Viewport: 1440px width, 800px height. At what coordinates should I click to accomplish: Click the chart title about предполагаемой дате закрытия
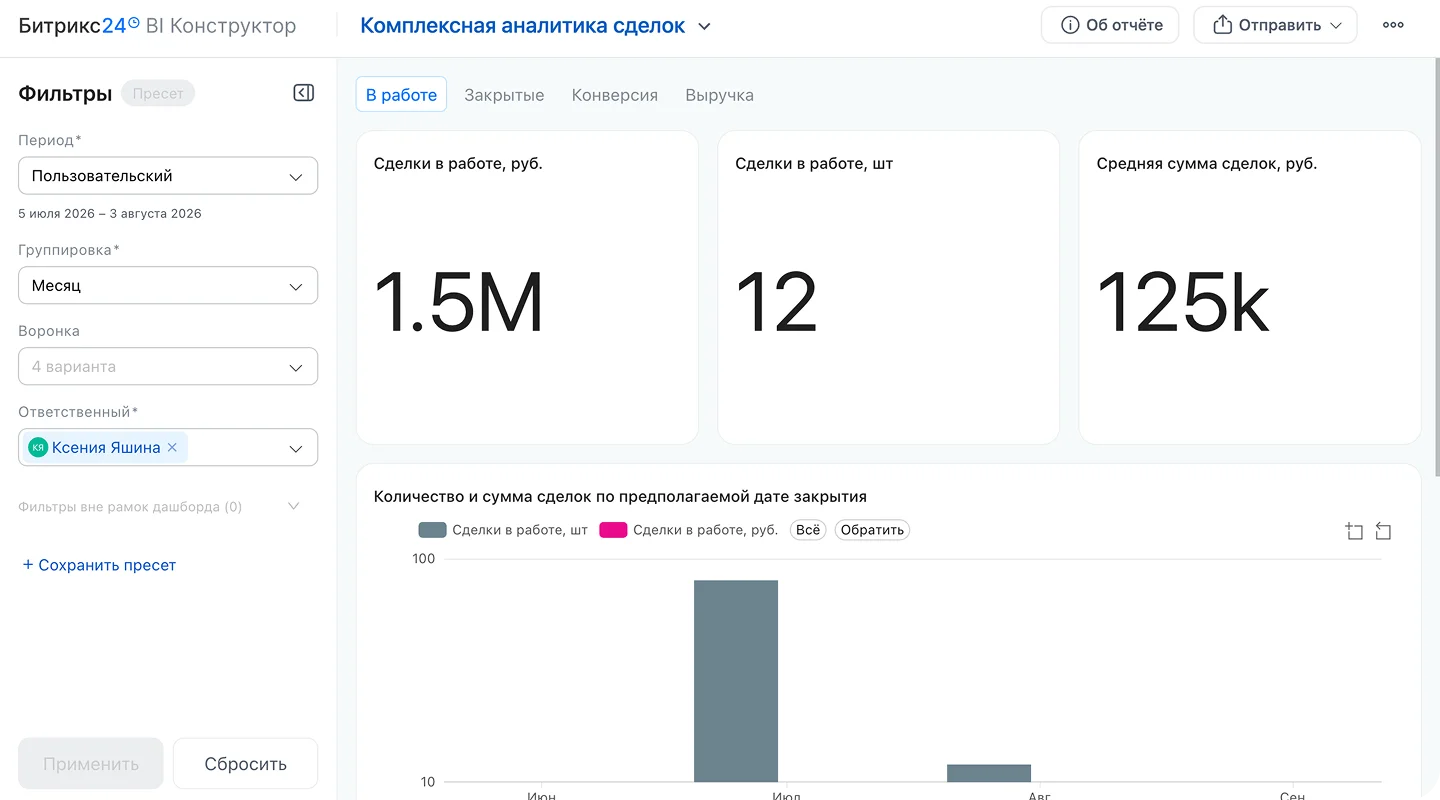click(620, 496)
